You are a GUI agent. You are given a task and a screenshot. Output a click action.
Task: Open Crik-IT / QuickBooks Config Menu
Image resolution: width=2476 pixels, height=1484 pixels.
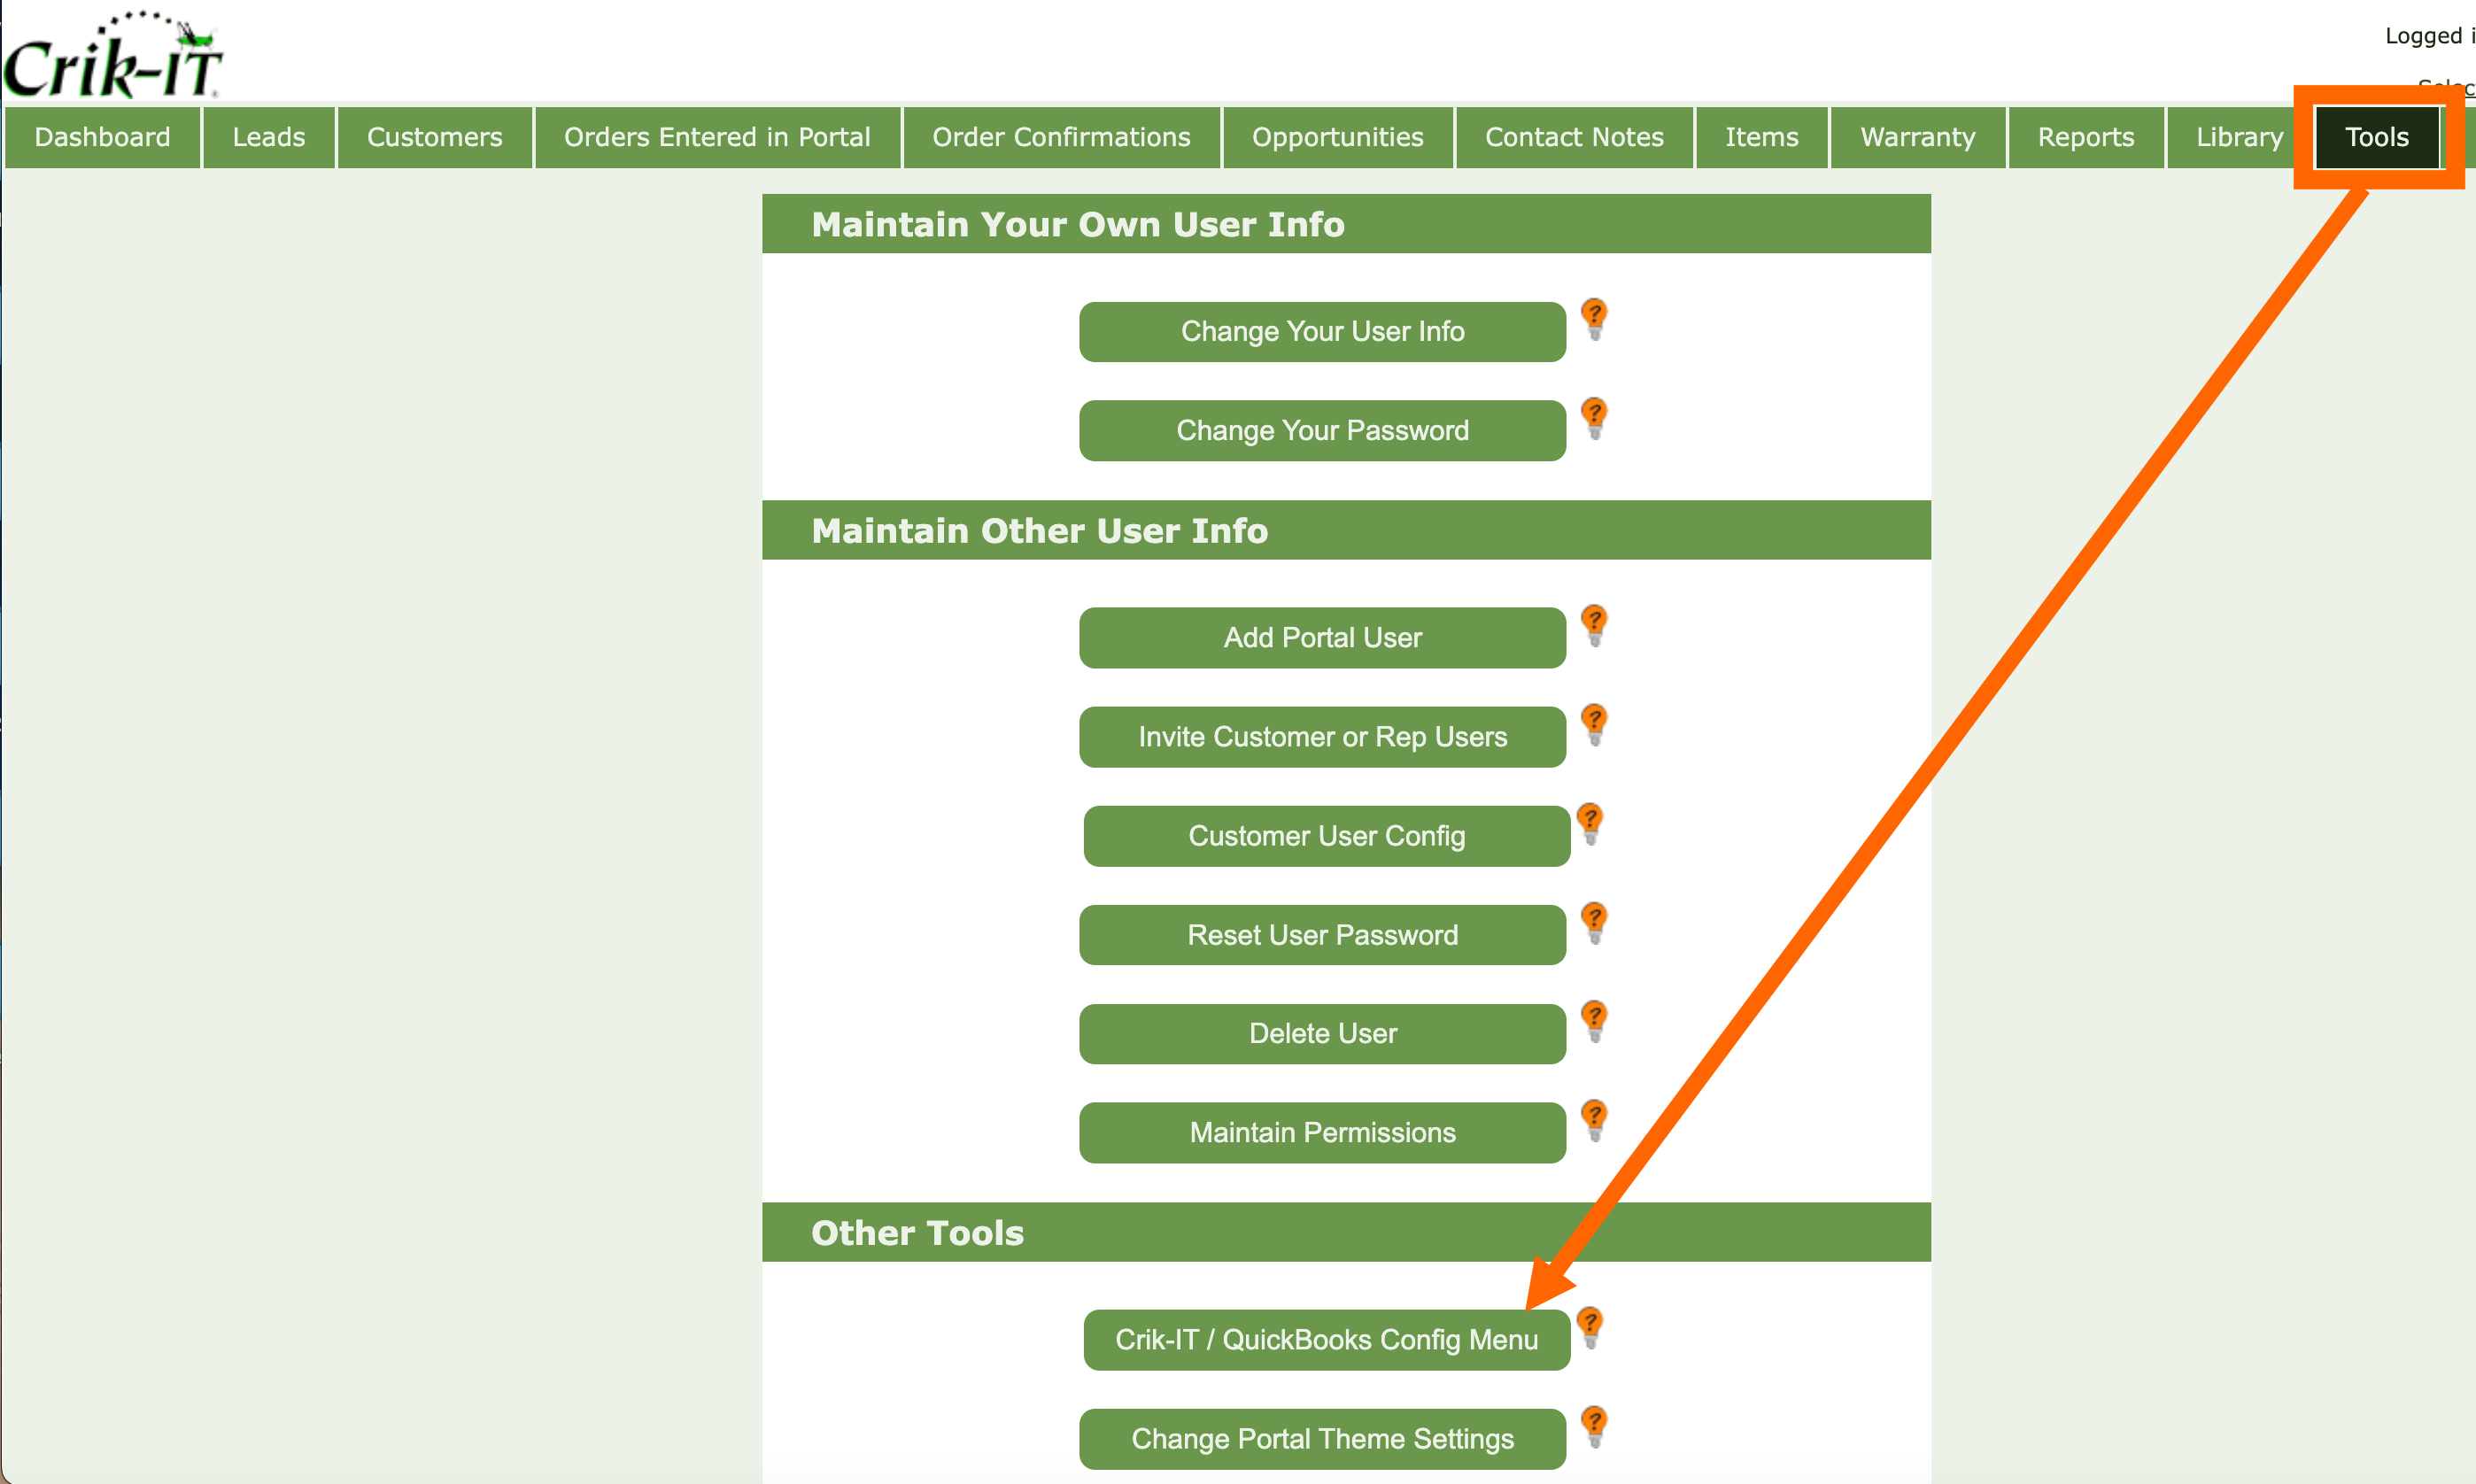point(1326,1339)
